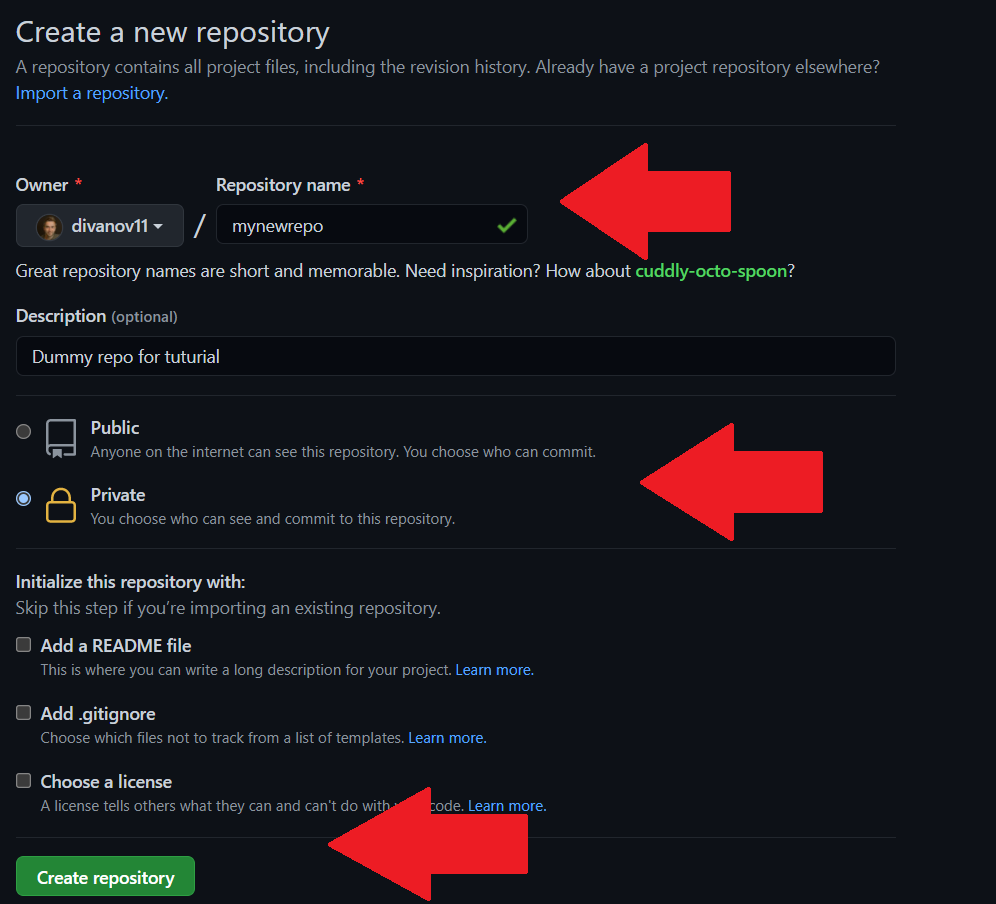Open the Owner dropdown for divanov11
The width and height of the screenshot is (996, 904).
[100, 226]
